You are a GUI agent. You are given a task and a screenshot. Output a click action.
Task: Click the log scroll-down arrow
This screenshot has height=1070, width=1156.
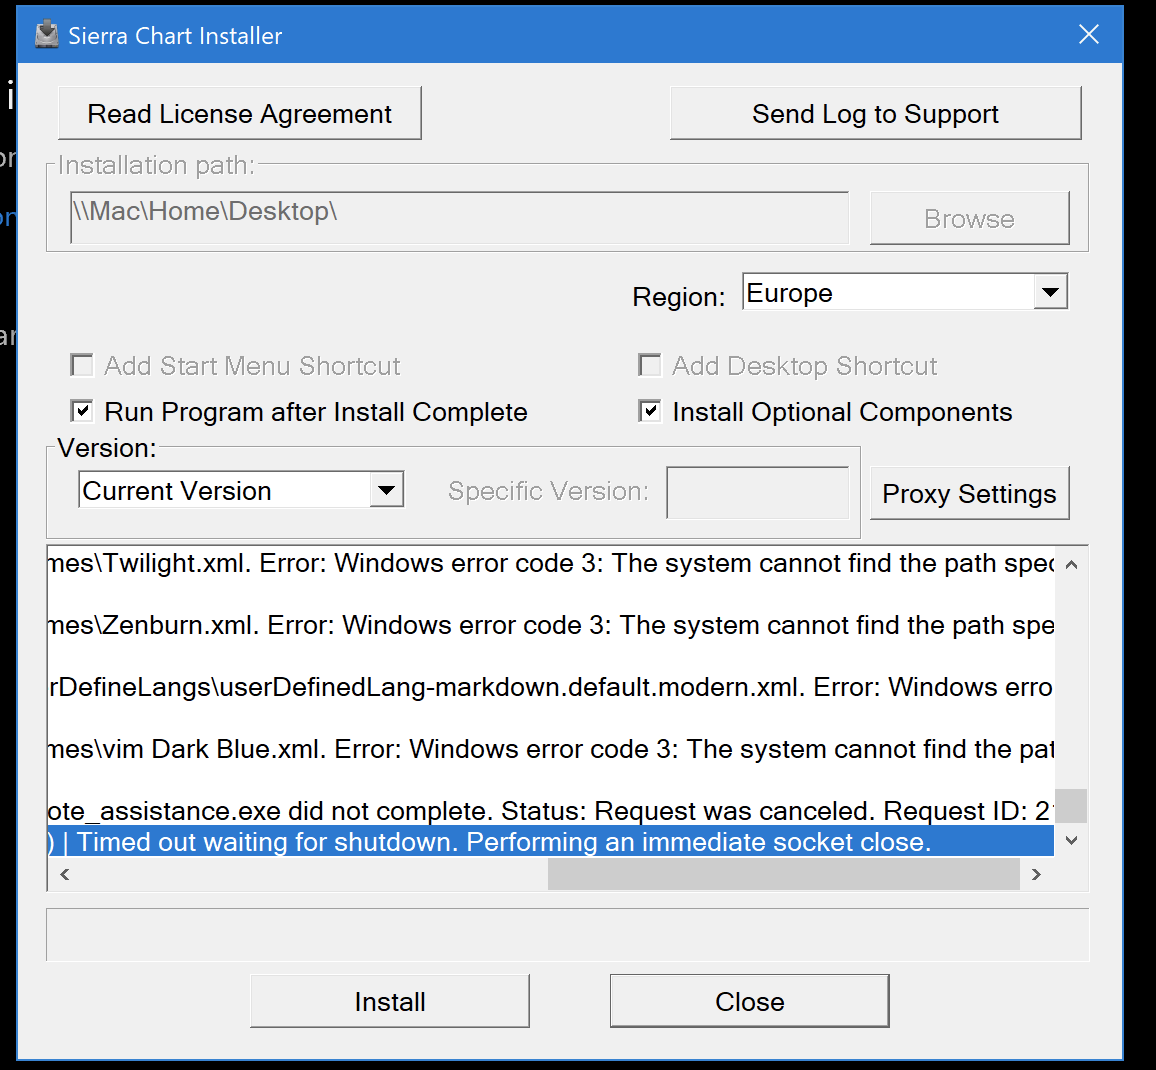click(1072, 840)
